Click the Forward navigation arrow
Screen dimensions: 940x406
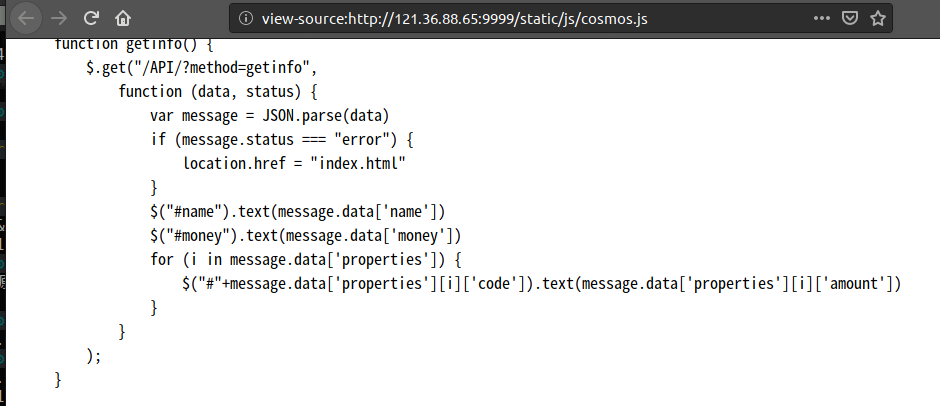coord(59,18)
